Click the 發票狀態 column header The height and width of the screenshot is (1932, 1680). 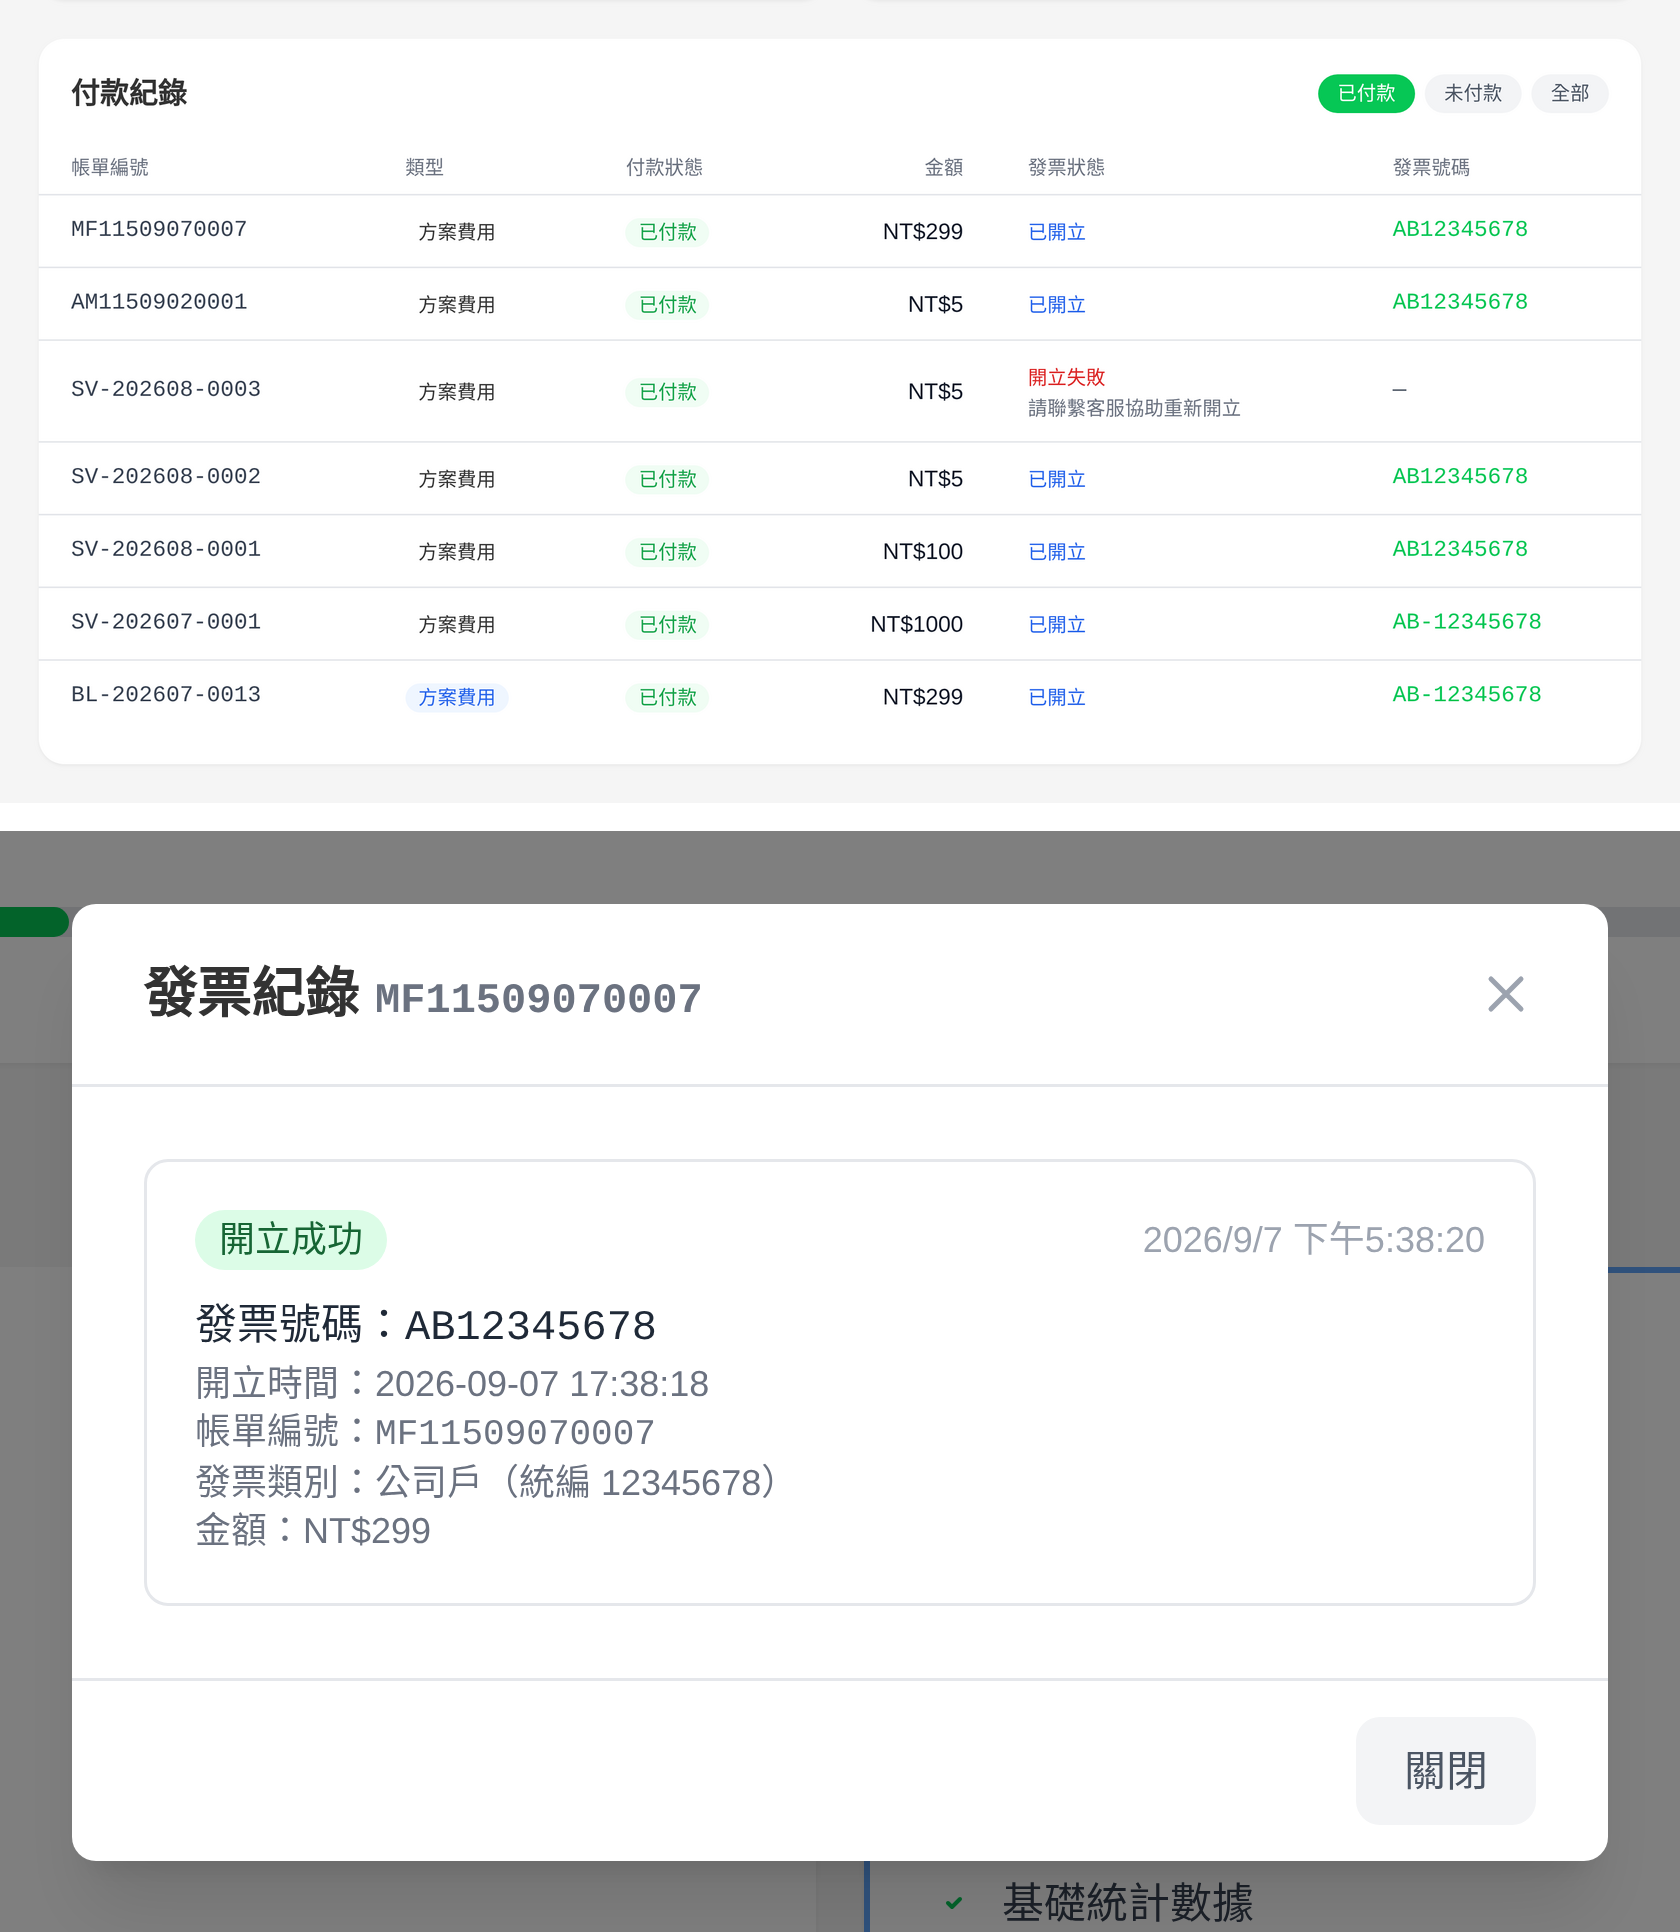click(1067, 167)
